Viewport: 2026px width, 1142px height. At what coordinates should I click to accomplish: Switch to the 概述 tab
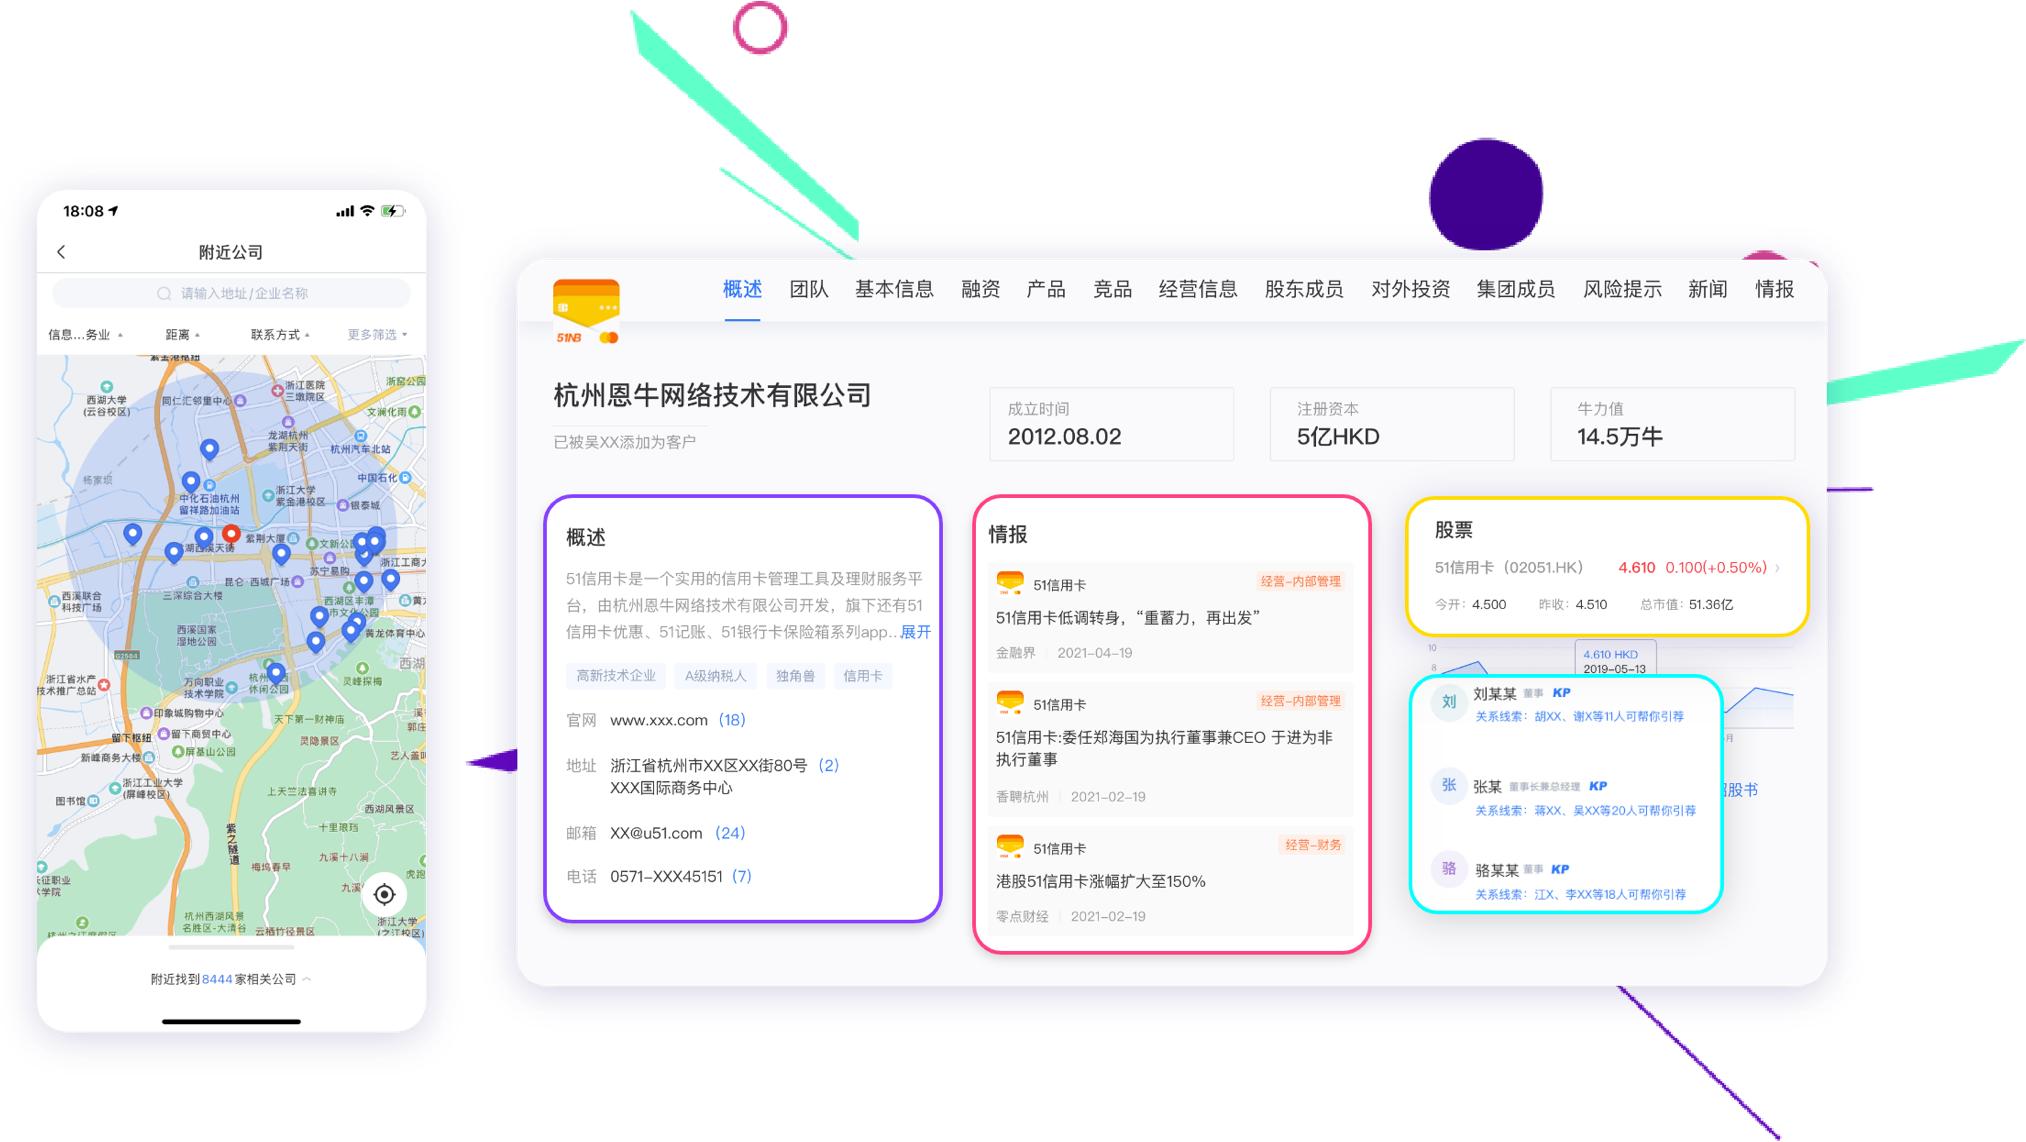tap(742, 289)
